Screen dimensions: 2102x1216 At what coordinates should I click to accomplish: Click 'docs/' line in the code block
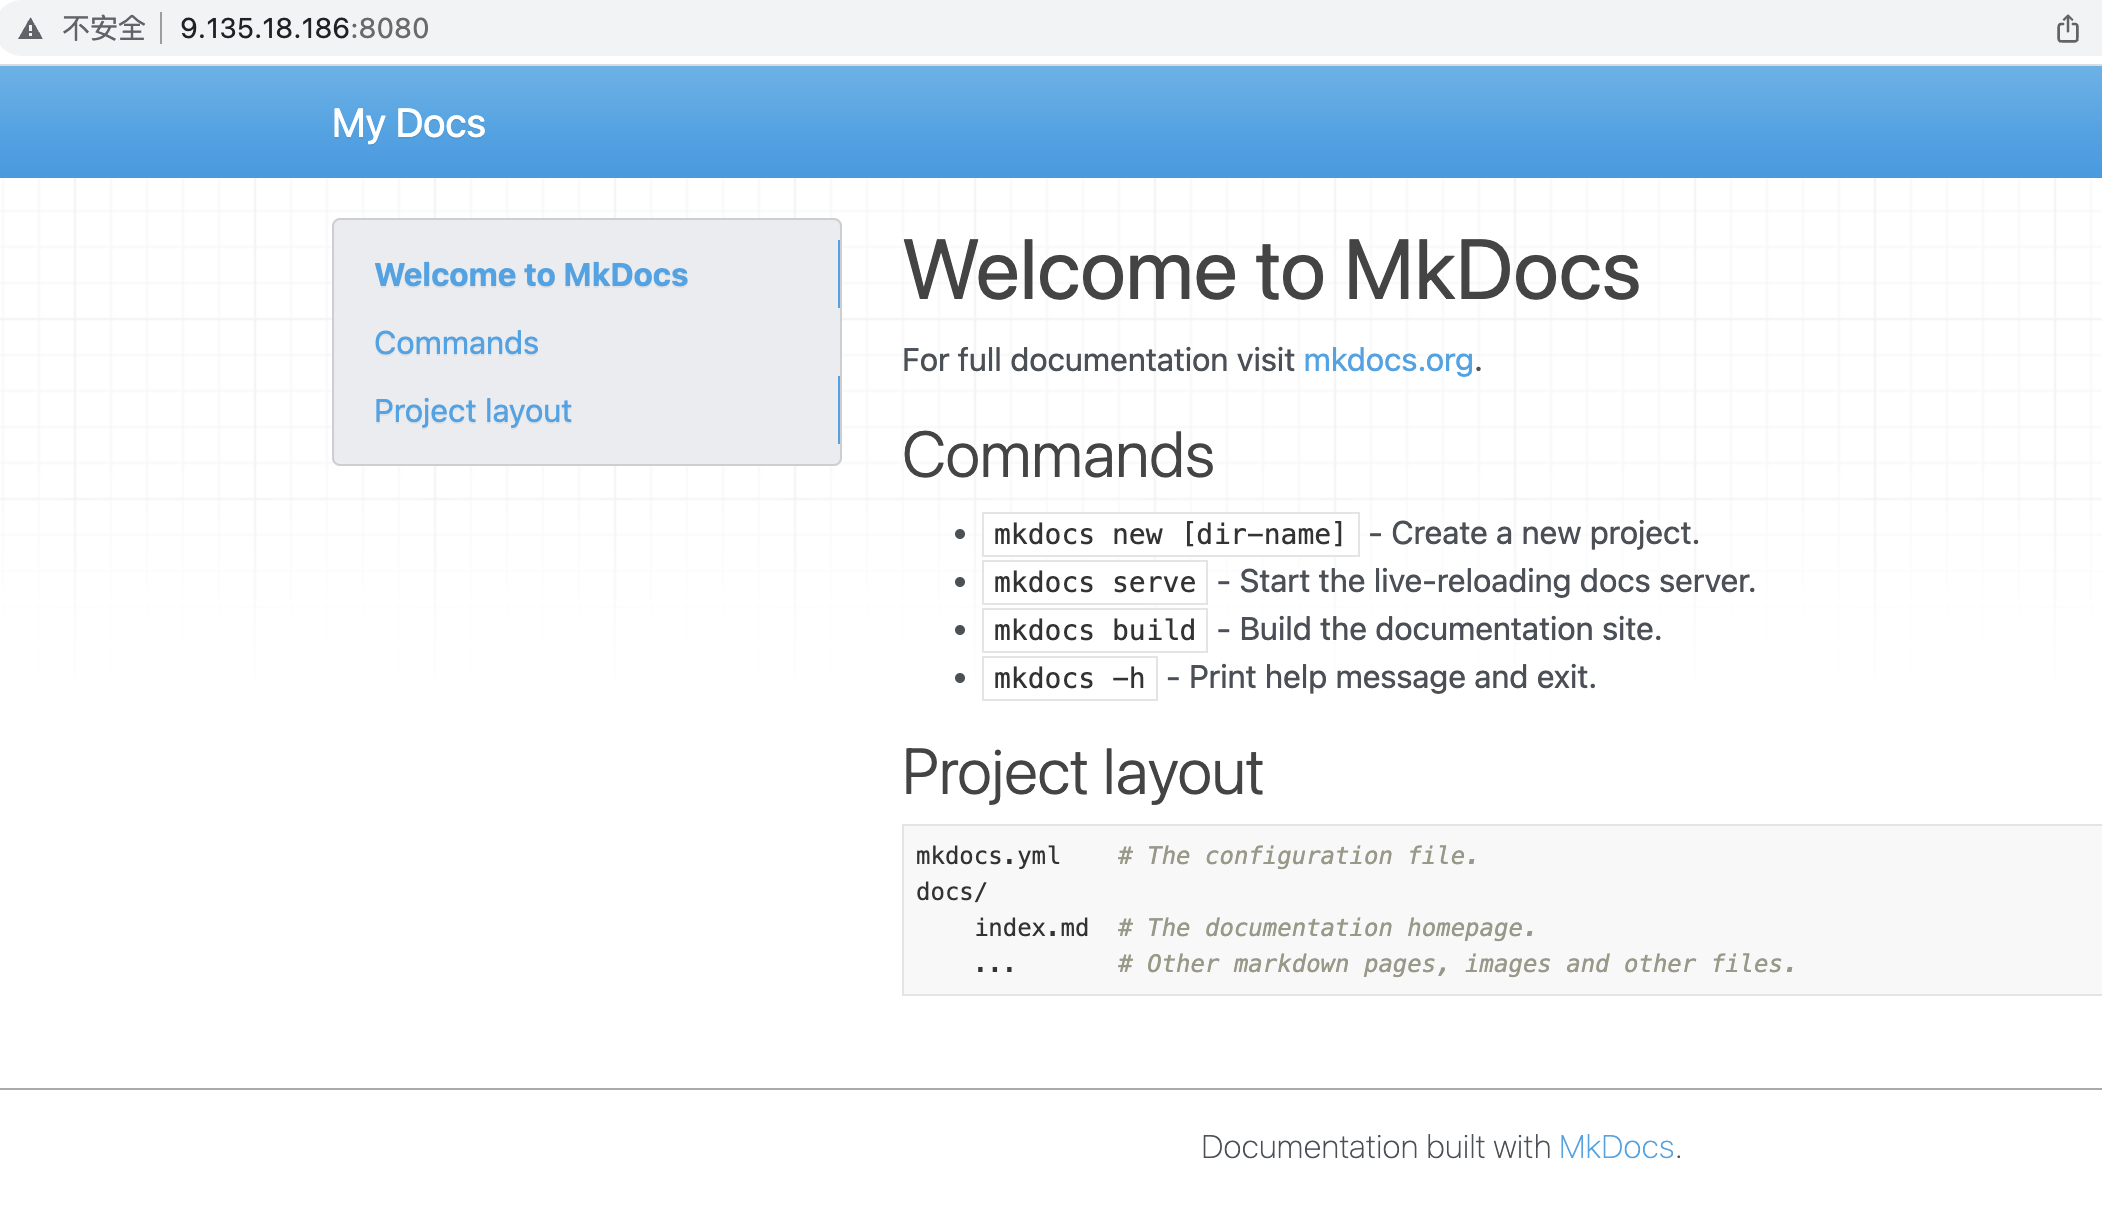click(x=951, y=892)
